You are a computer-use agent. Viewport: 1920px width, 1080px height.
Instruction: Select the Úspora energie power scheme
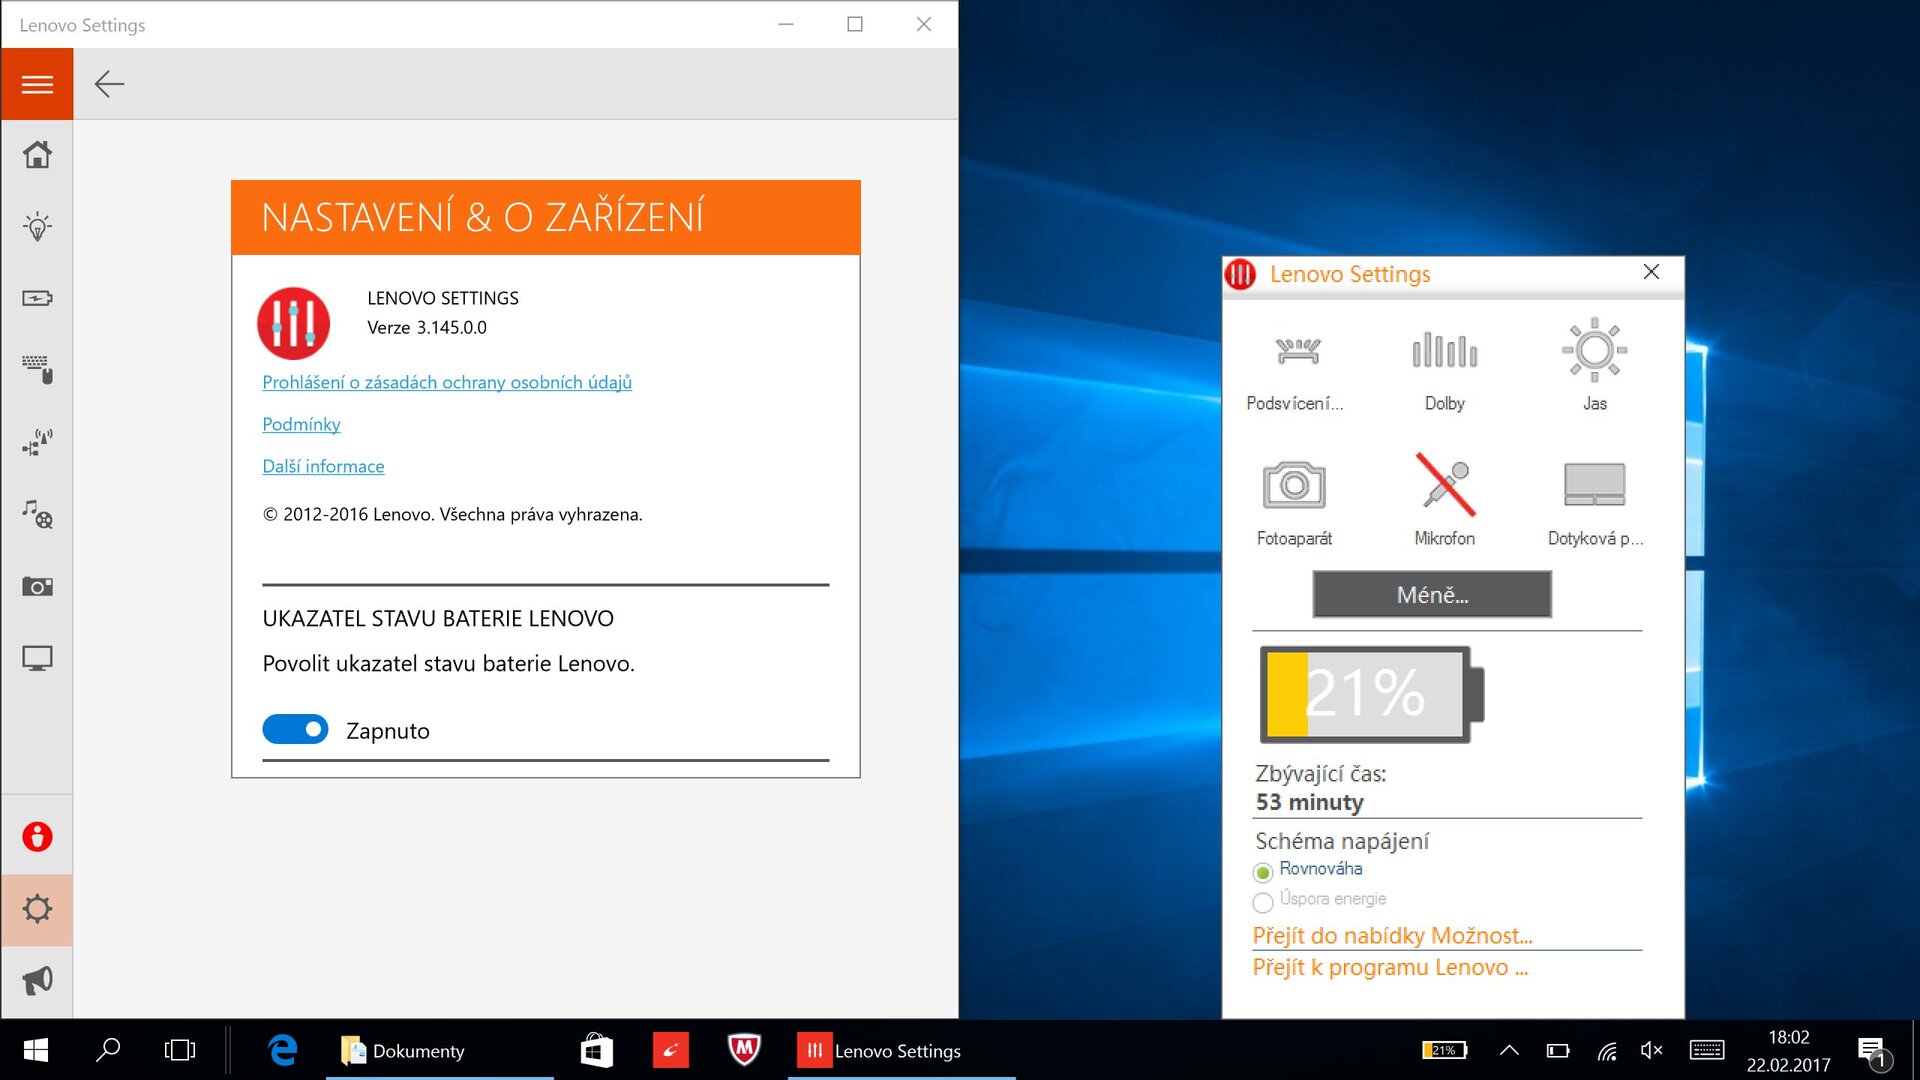pos(1262,902)
